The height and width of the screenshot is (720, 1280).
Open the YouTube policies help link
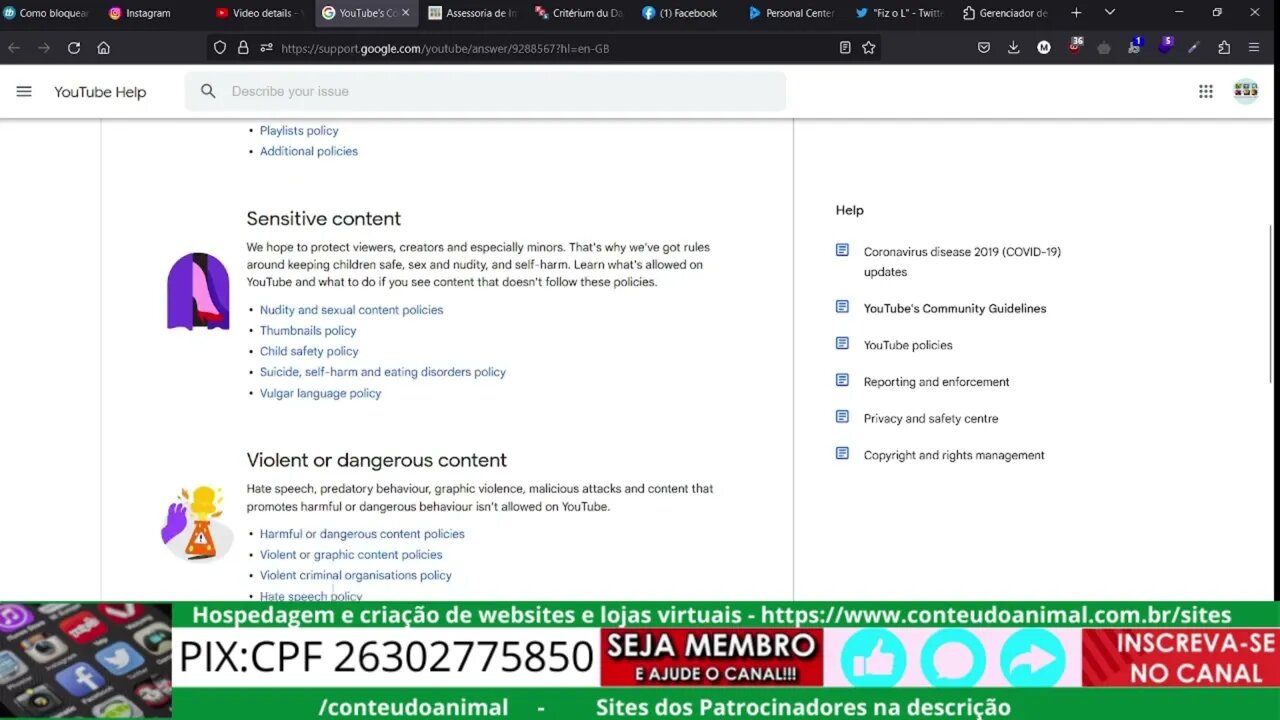coord(908,345)
